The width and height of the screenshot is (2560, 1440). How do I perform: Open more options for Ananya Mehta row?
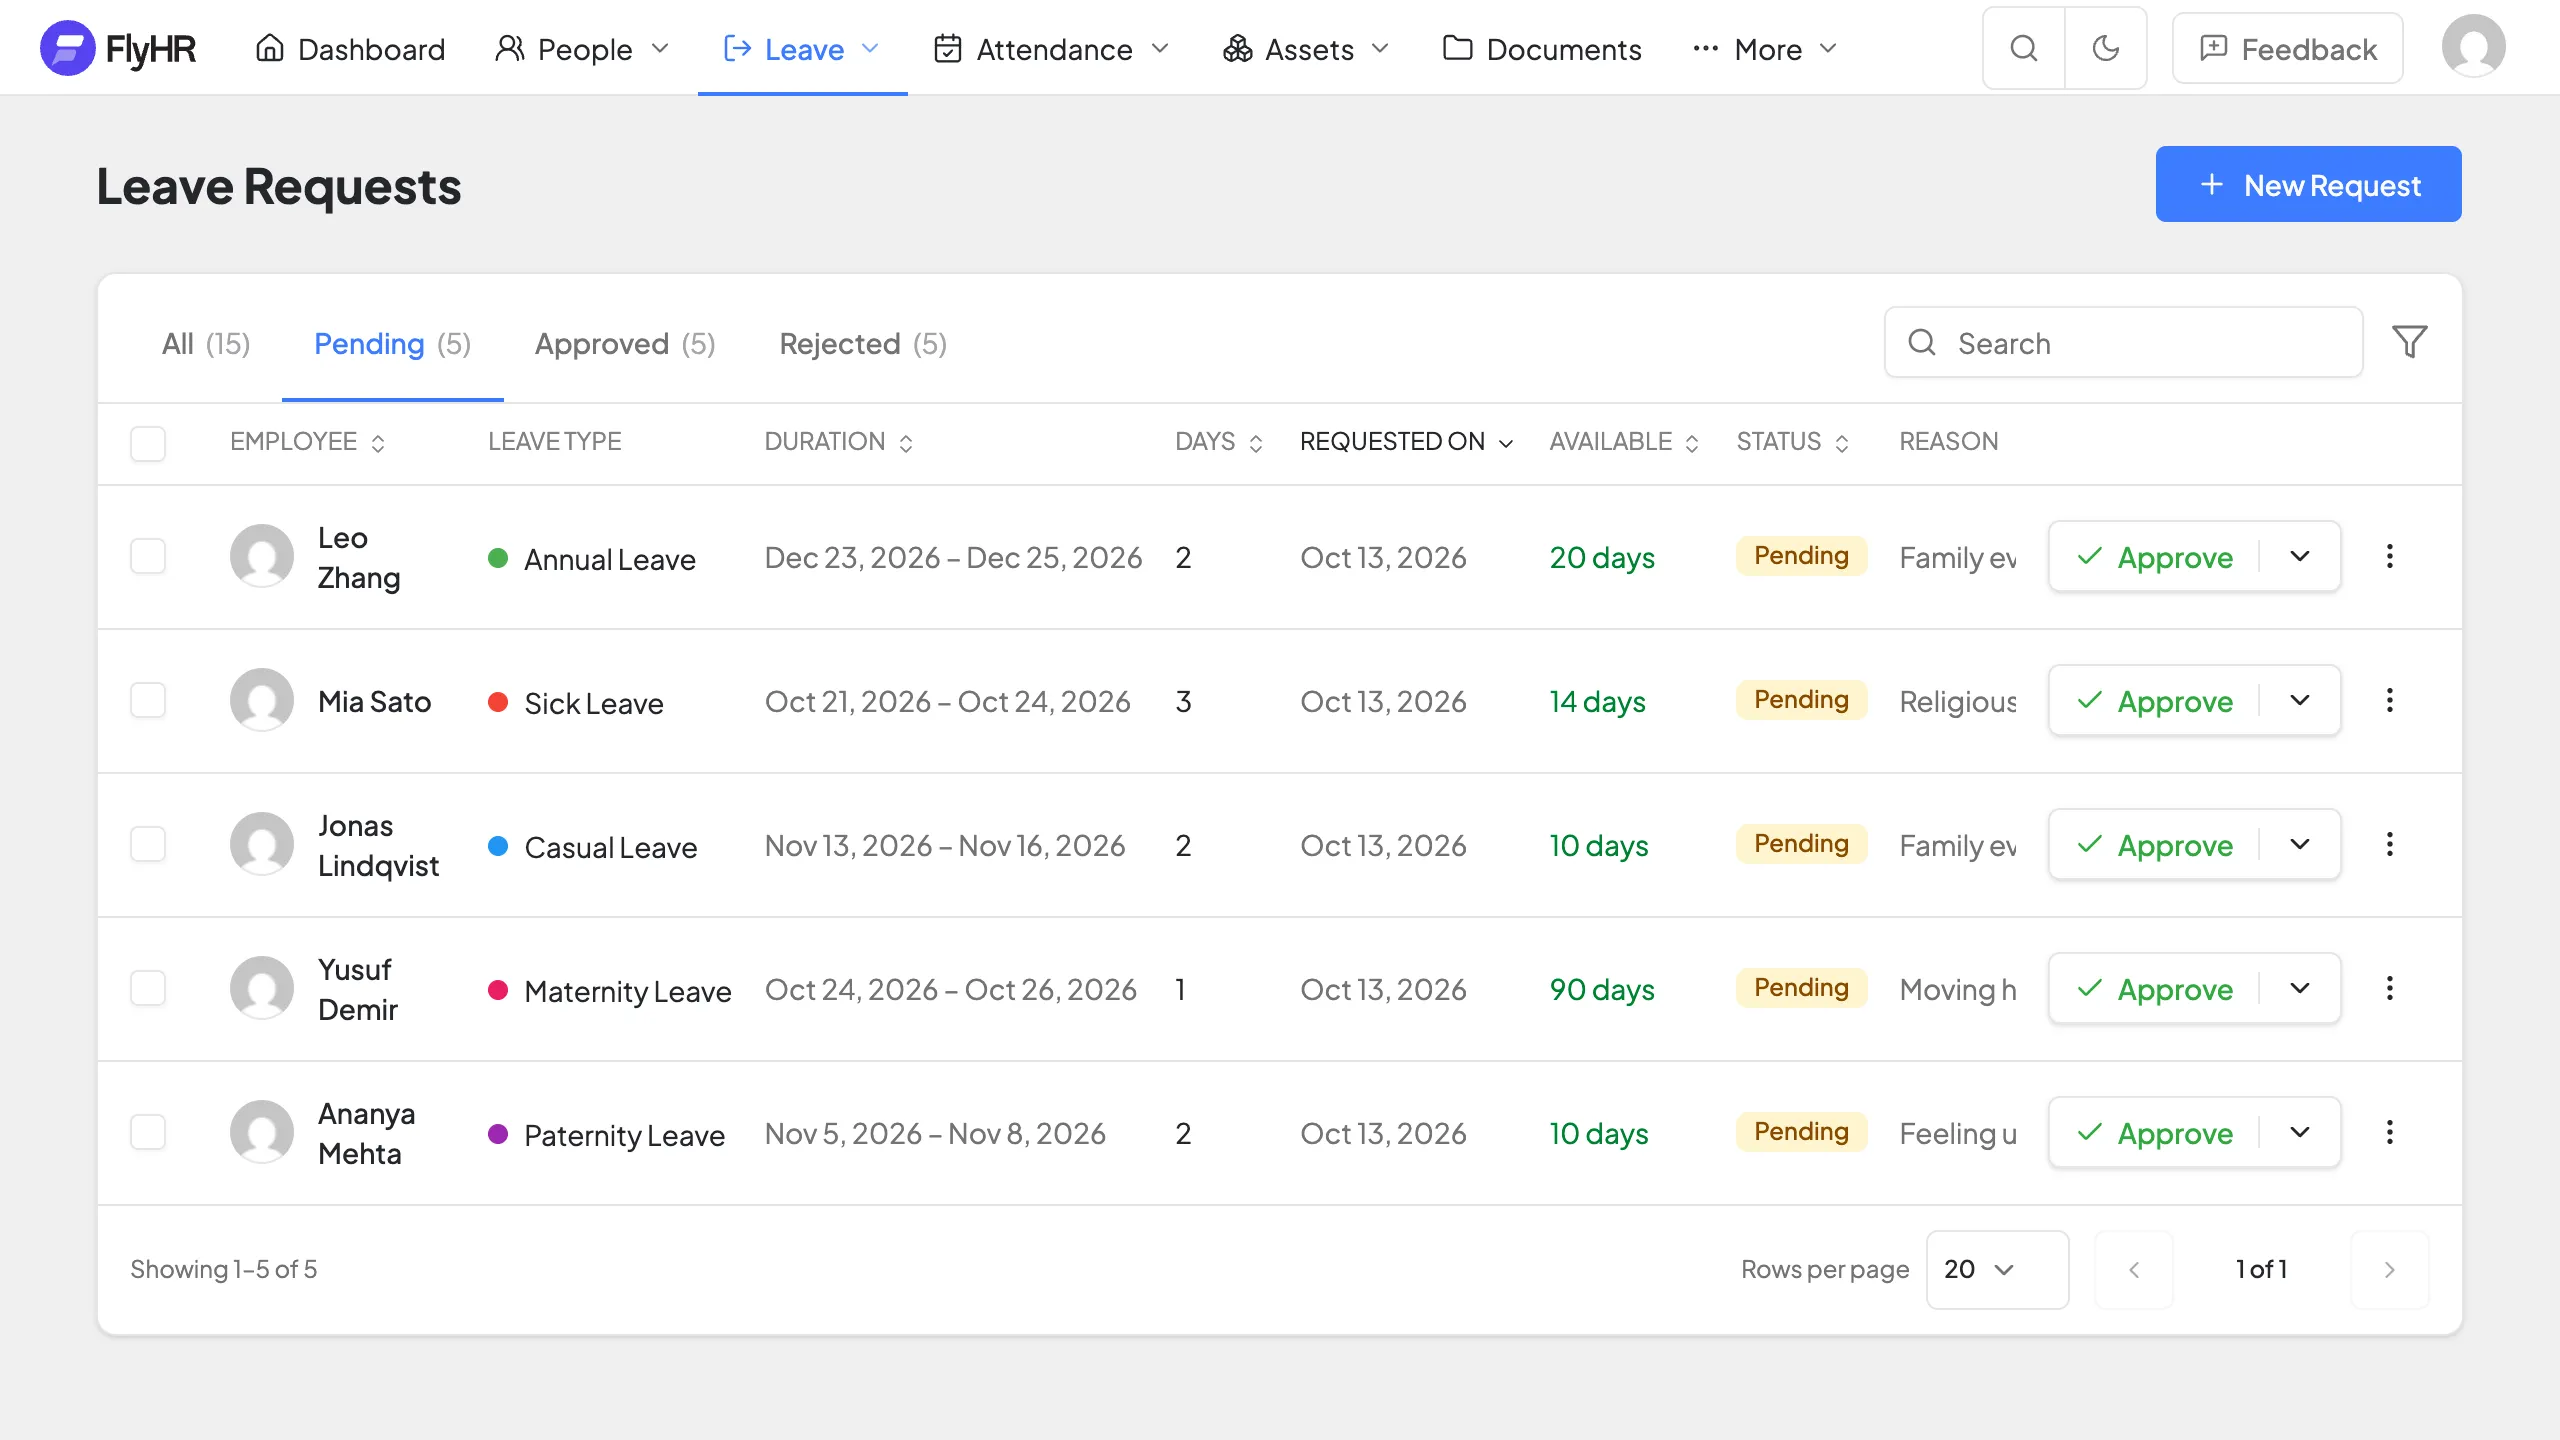(x=2390, y=1132)
